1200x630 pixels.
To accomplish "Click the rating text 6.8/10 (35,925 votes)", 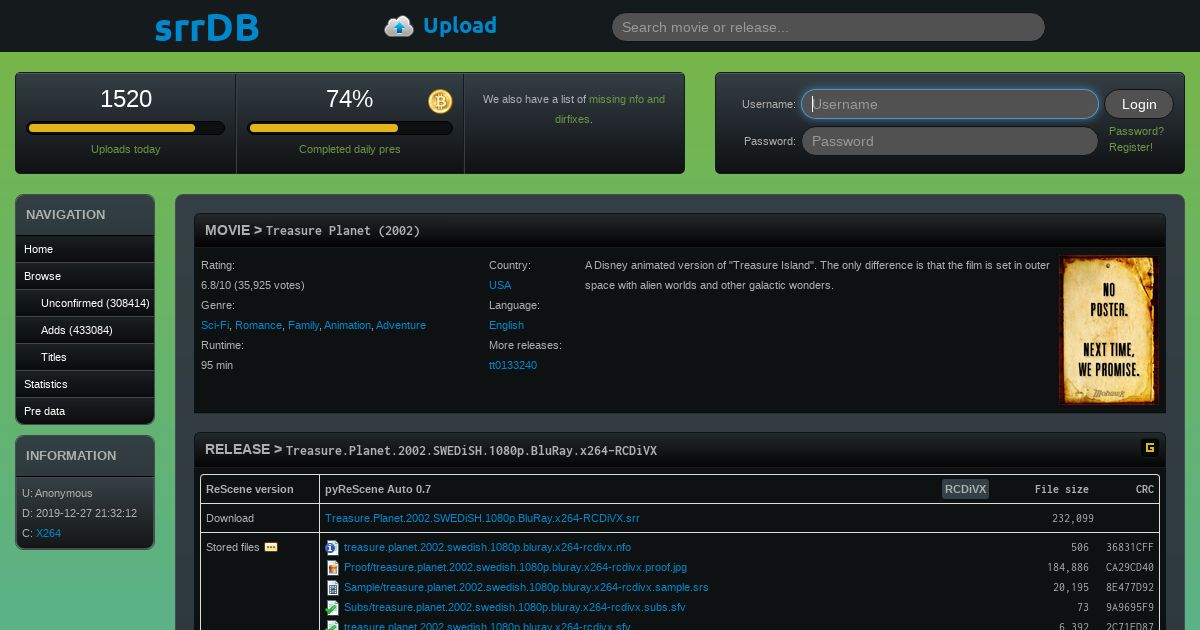I will click(253, 285).
